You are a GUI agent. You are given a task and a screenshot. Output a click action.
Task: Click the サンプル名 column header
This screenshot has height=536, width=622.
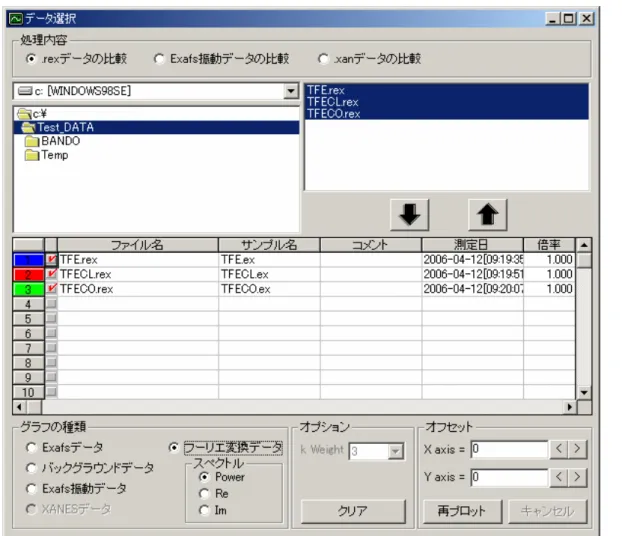269,245
